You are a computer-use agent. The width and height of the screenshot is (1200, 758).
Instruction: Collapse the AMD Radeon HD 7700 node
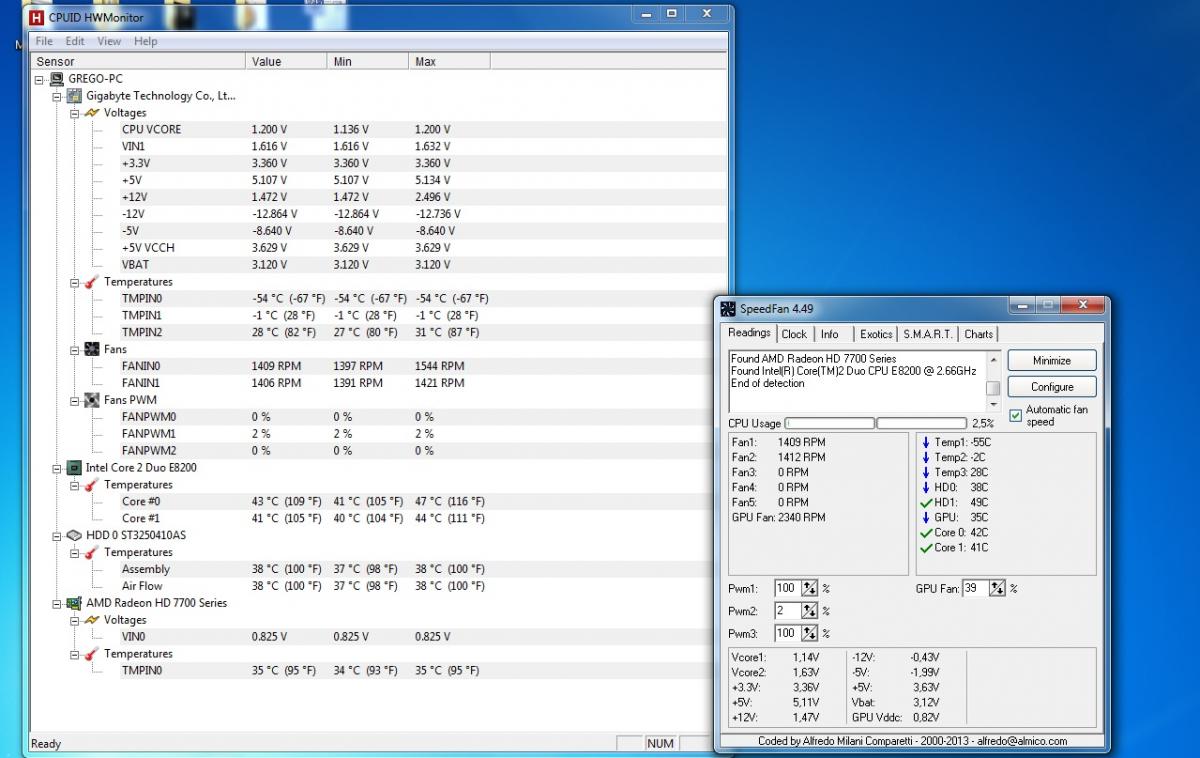click(x=57, y=603)
